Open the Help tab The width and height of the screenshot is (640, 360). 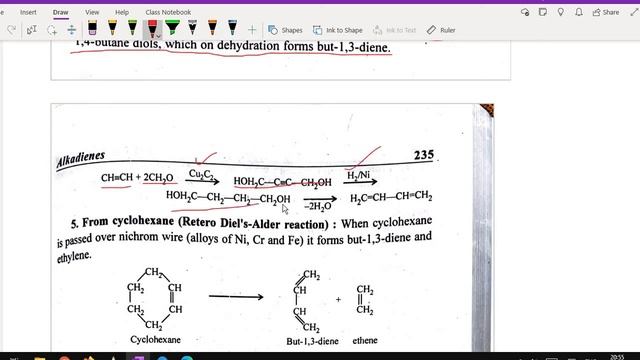click(122, 12)
